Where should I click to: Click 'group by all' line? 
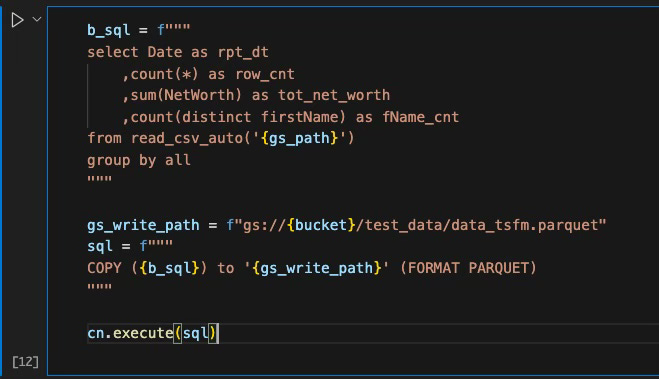coord(139,160)
